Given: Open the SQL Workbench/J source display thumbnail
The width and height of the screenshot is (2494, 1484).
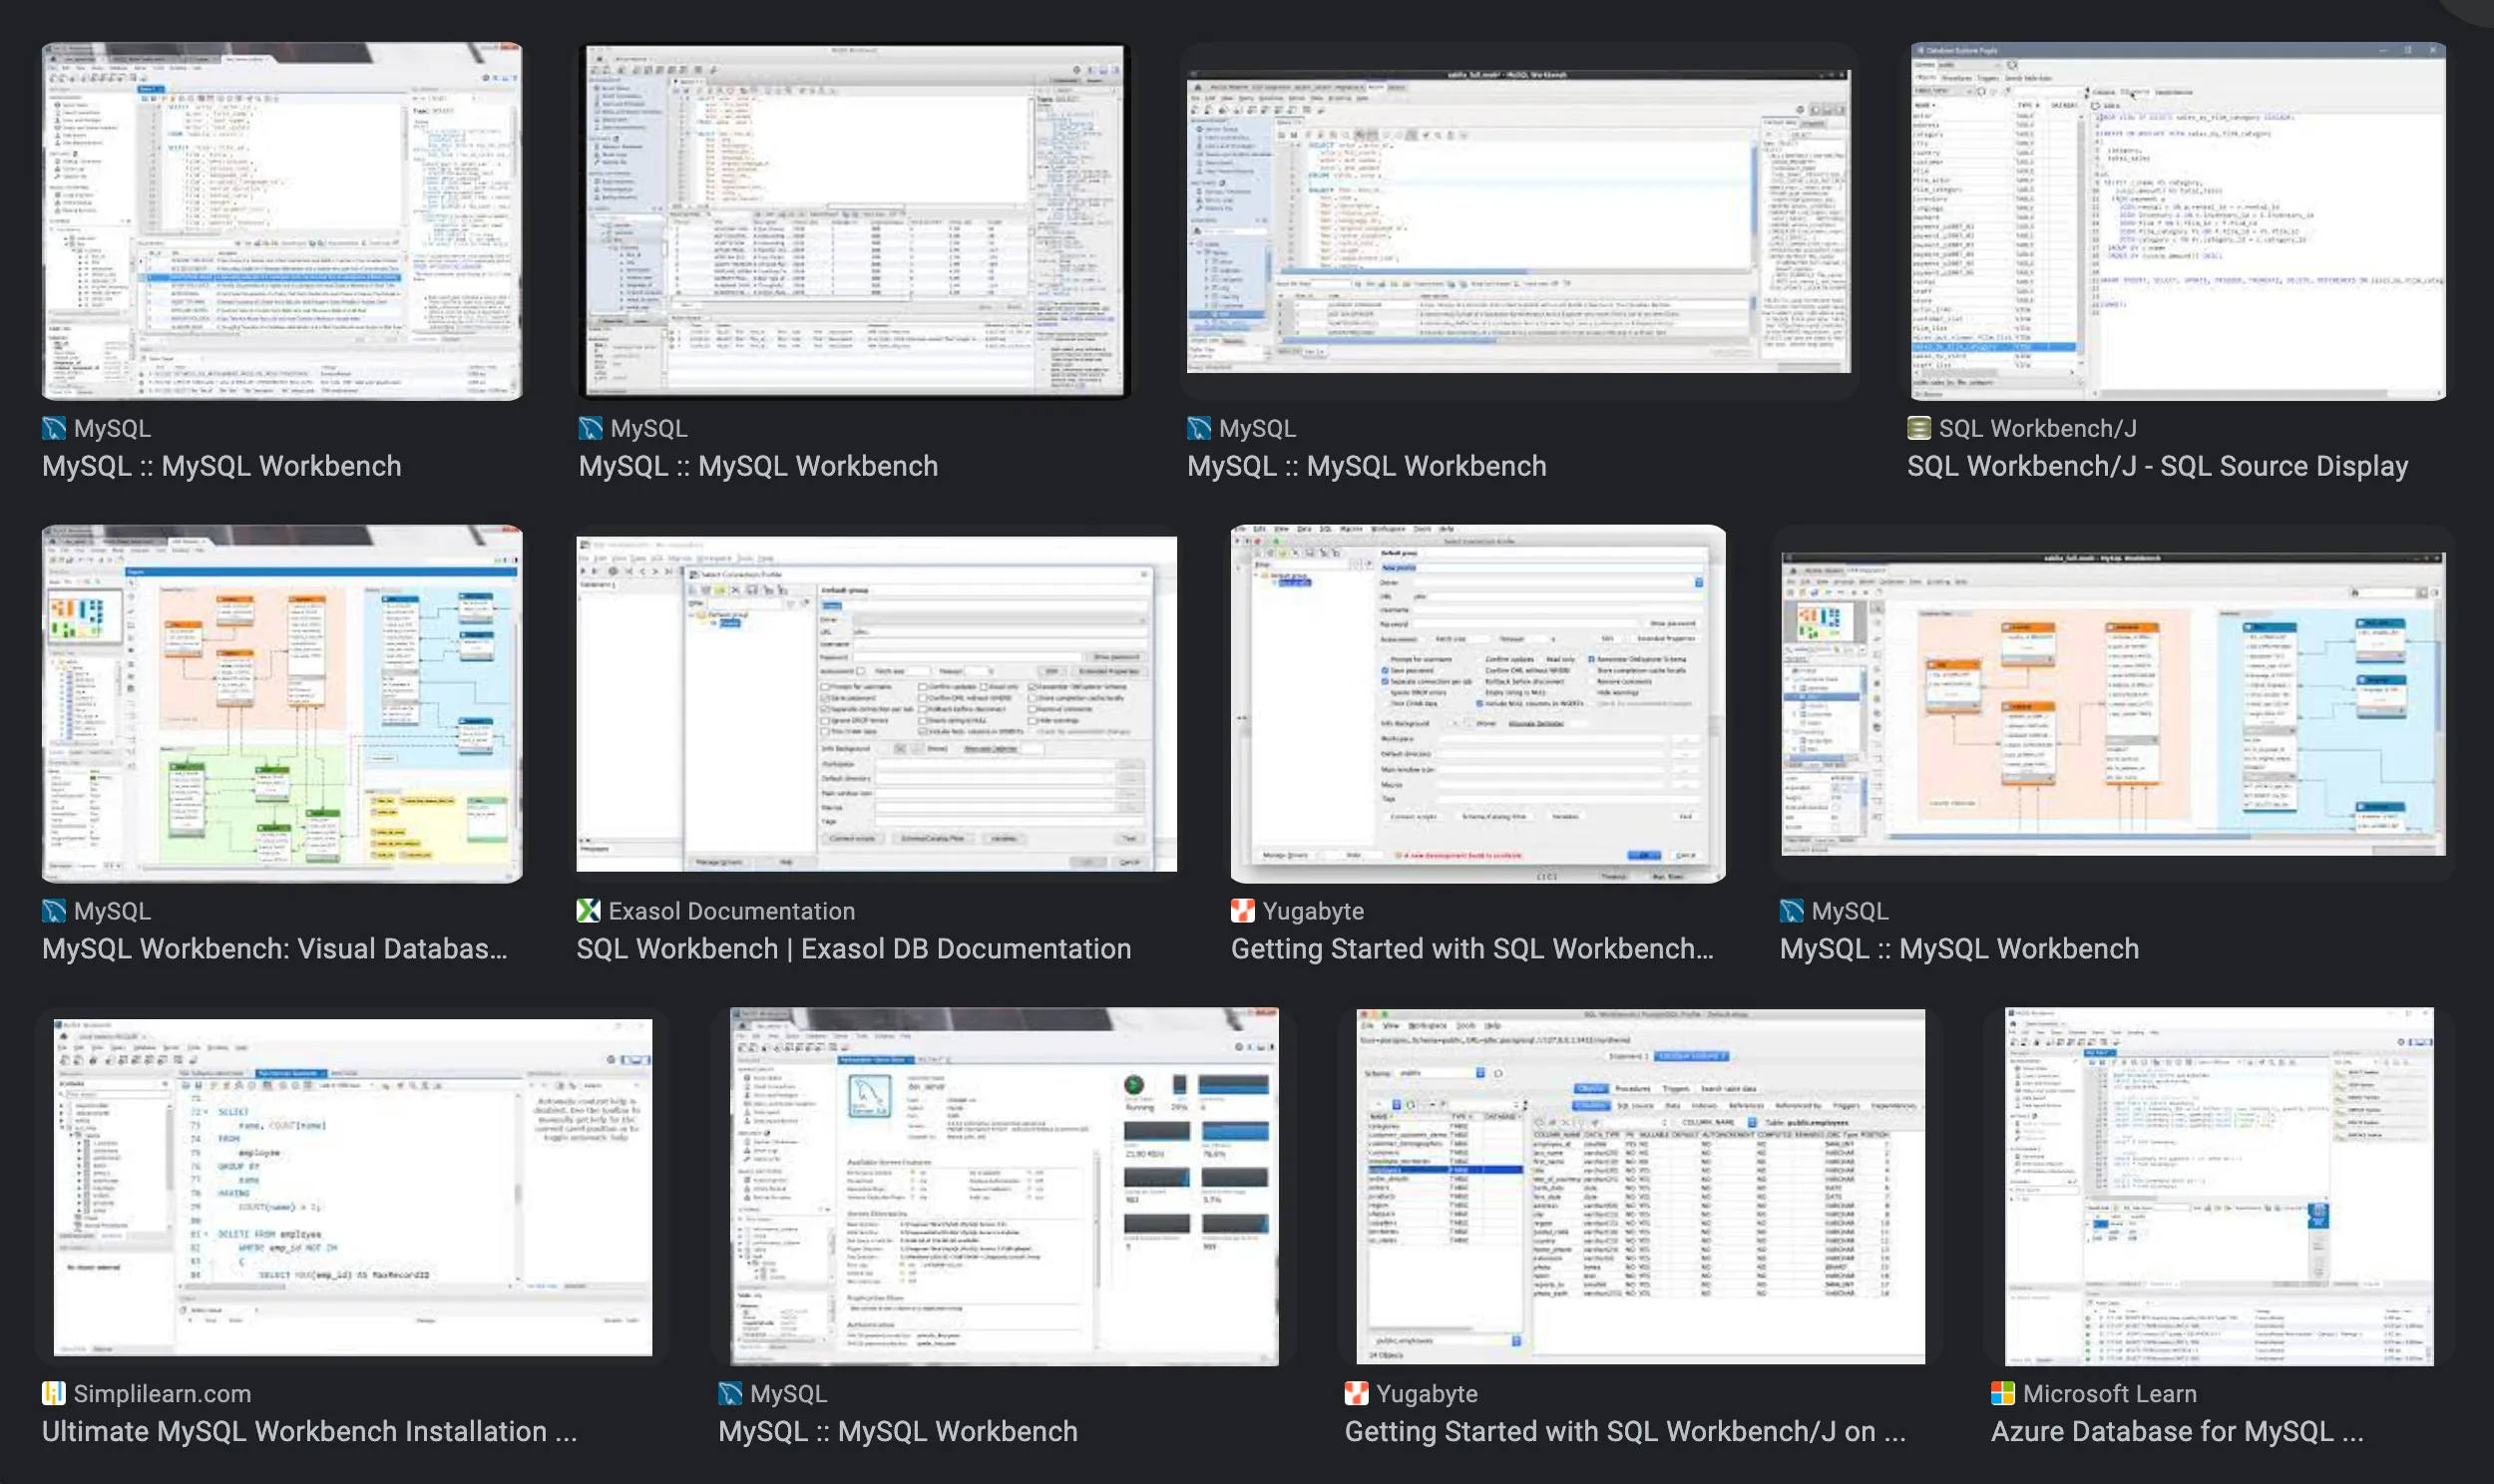Looking at the screenshot, I should (x=2177, y=222).
